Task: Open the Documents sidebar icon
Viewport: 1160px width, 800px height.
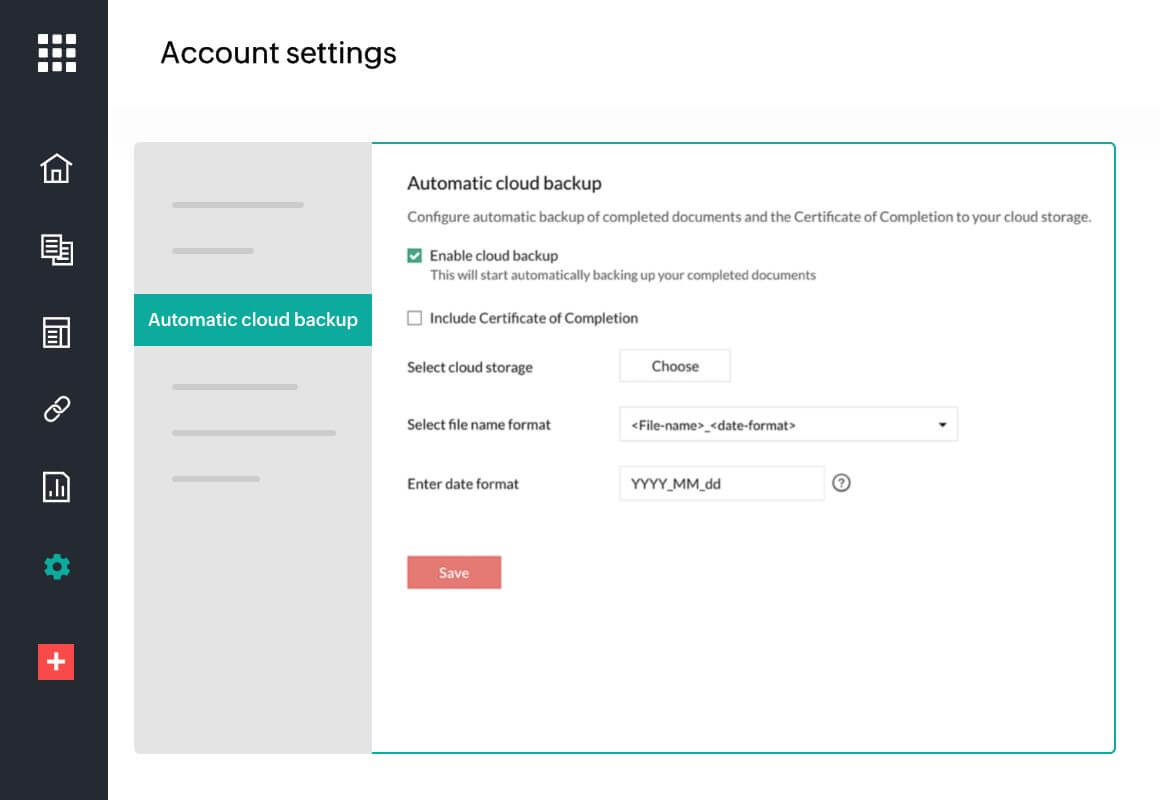Action: tap(56, 250)
